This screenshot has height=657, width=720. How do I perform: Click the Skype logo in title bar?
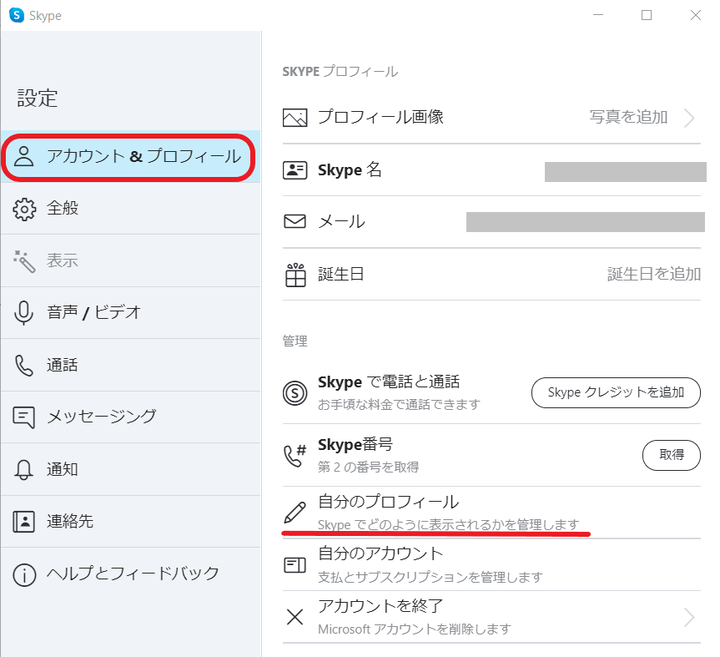[17, 15]
